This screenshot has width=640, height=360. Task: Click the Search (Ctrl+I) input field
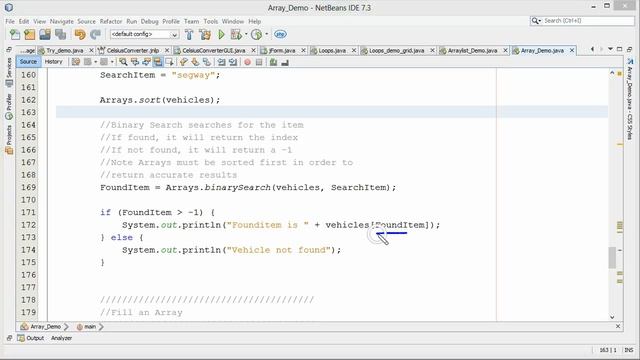[587, 20]
